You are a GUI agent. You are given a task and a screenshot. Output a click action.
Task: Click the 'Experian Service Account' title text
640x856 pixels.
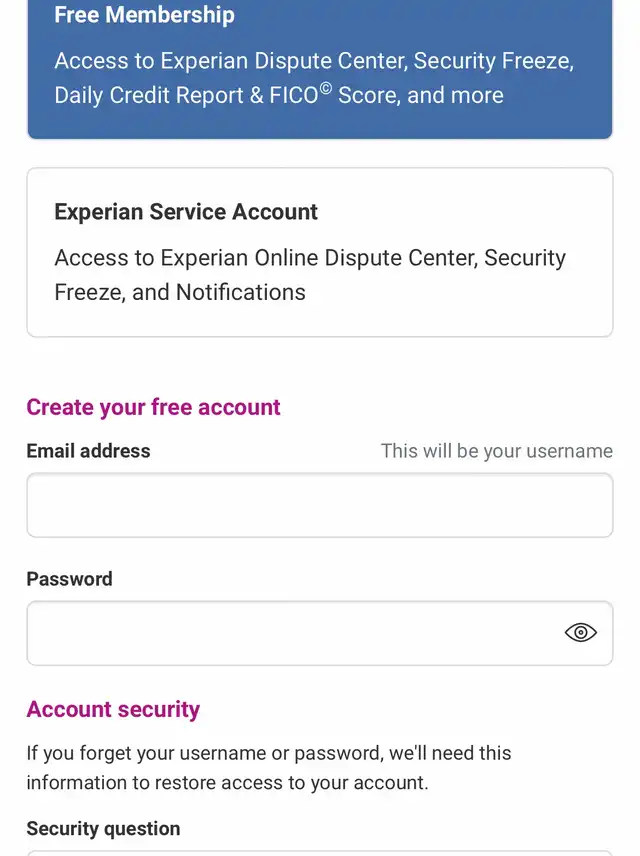pos(186,212)
